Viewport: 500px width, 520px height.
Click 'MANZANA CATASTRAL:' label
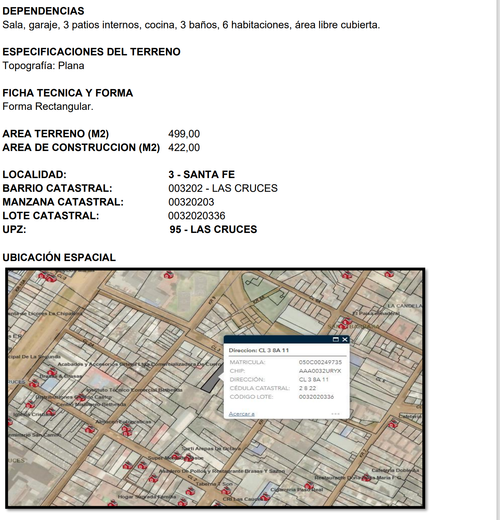tap(63, 202)
